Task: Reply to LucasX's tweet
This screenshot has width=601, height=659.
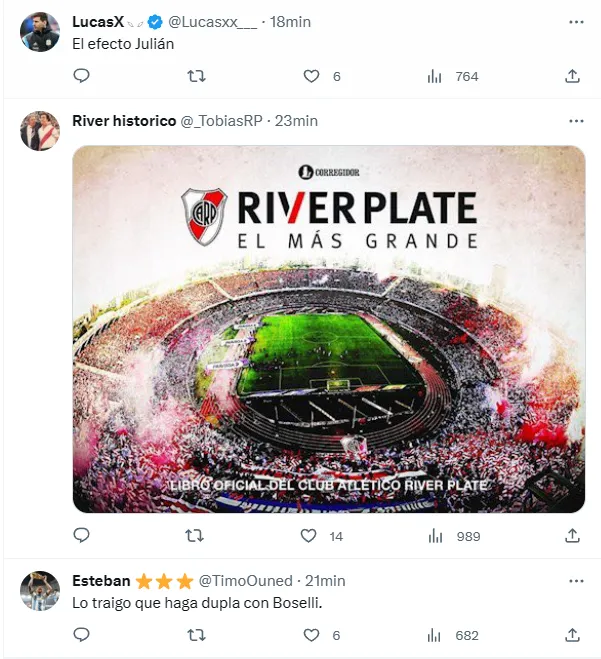Action: click(x=82, y=76)
